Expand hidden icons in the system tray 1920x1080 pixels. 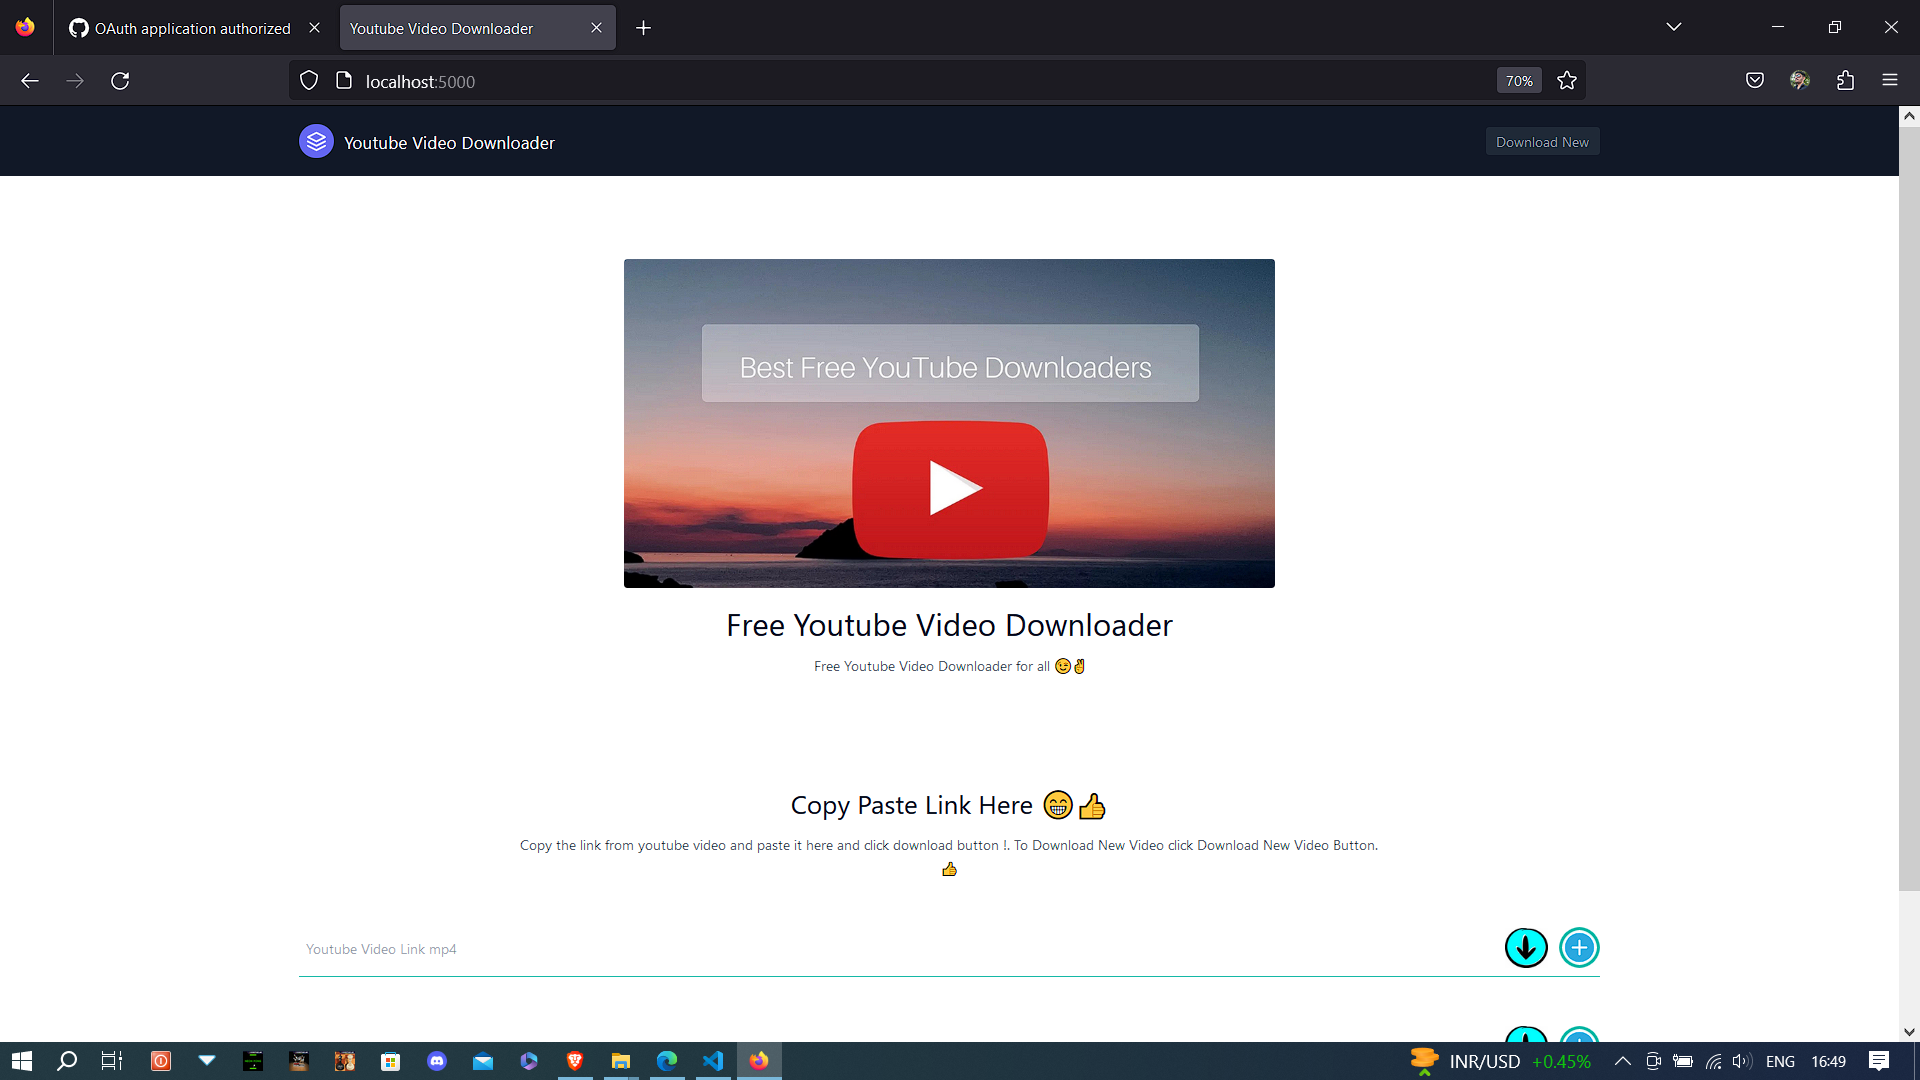tap(1623, 1061)
